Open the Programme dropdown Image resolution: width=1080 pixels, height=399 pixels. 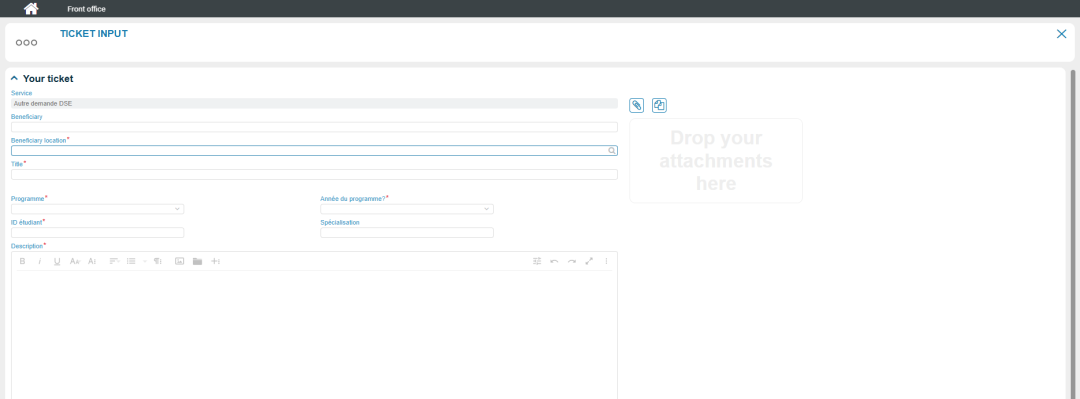[x=97, y=209]
